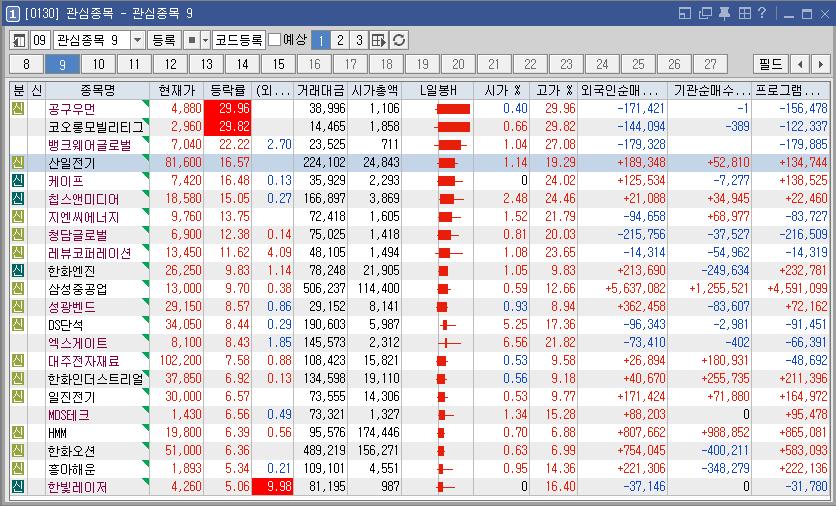
Task: Sort by the 거래대금 column header
Action: pyautogui.click(x=321, y=90)
